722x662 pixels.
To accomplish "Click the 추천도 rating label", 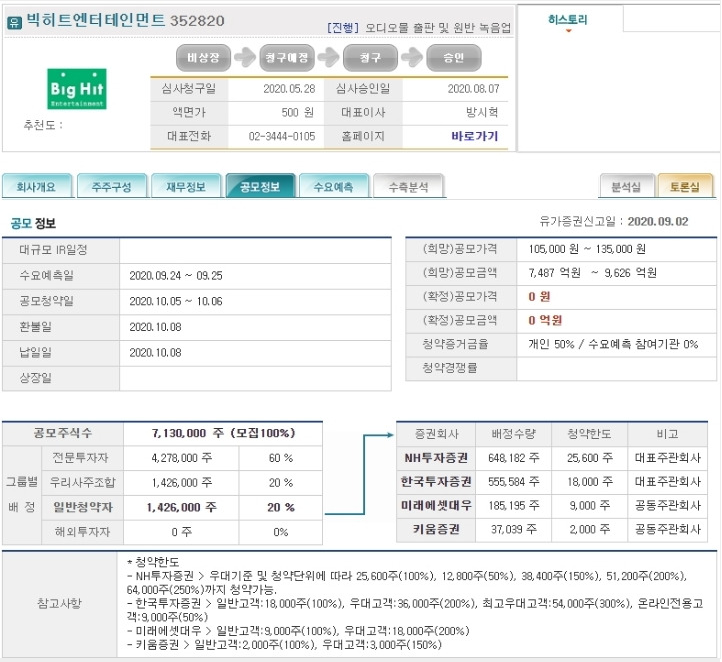I will [42, 125].
